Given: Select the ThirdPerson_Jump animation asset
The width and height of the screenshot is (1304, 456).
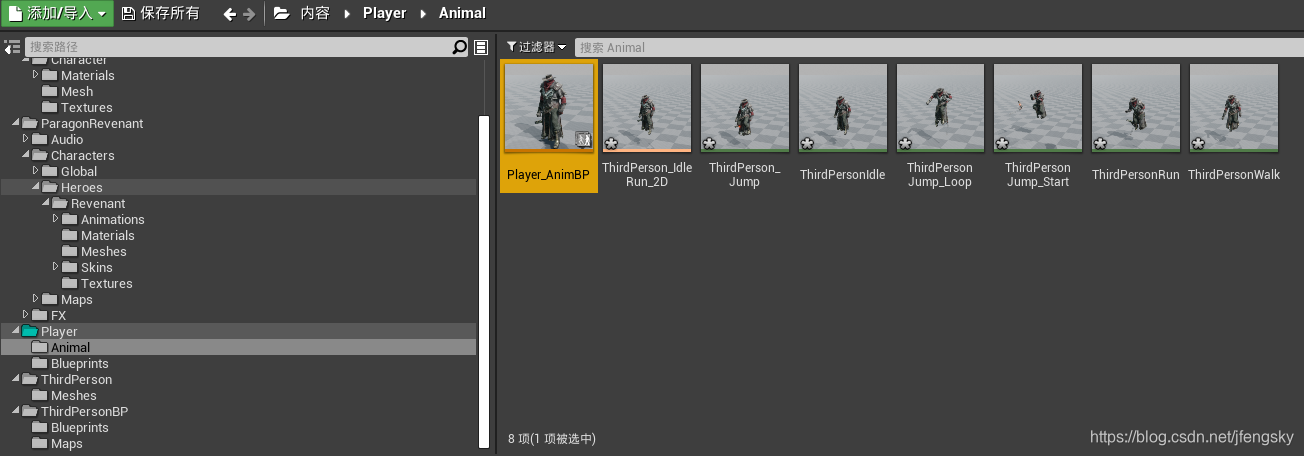Looking at the screenshot, I should tap(745, 126).
